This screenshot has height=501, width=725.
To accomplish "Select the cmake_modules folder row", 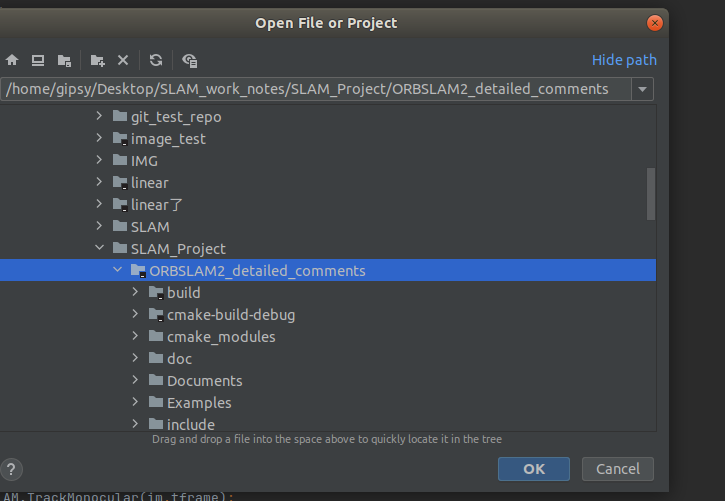I will pos(328,336).
